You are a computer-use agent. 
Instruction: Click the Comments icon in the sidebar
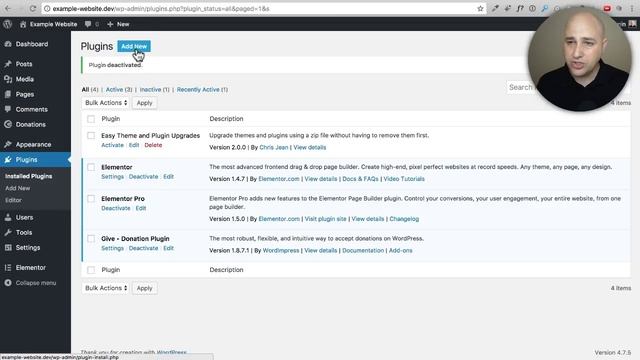point(8,109)
